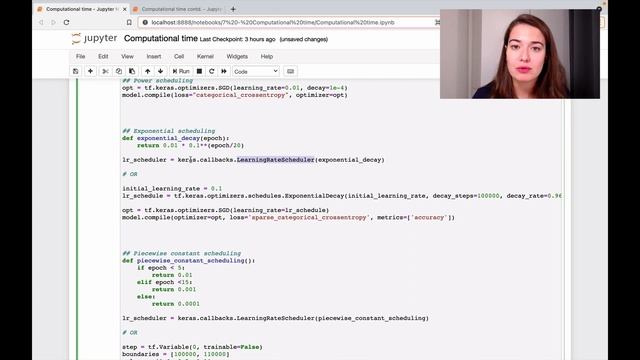Reload the browser page
The height and width of the screenshot is (360, 640).
pos(66,22)
